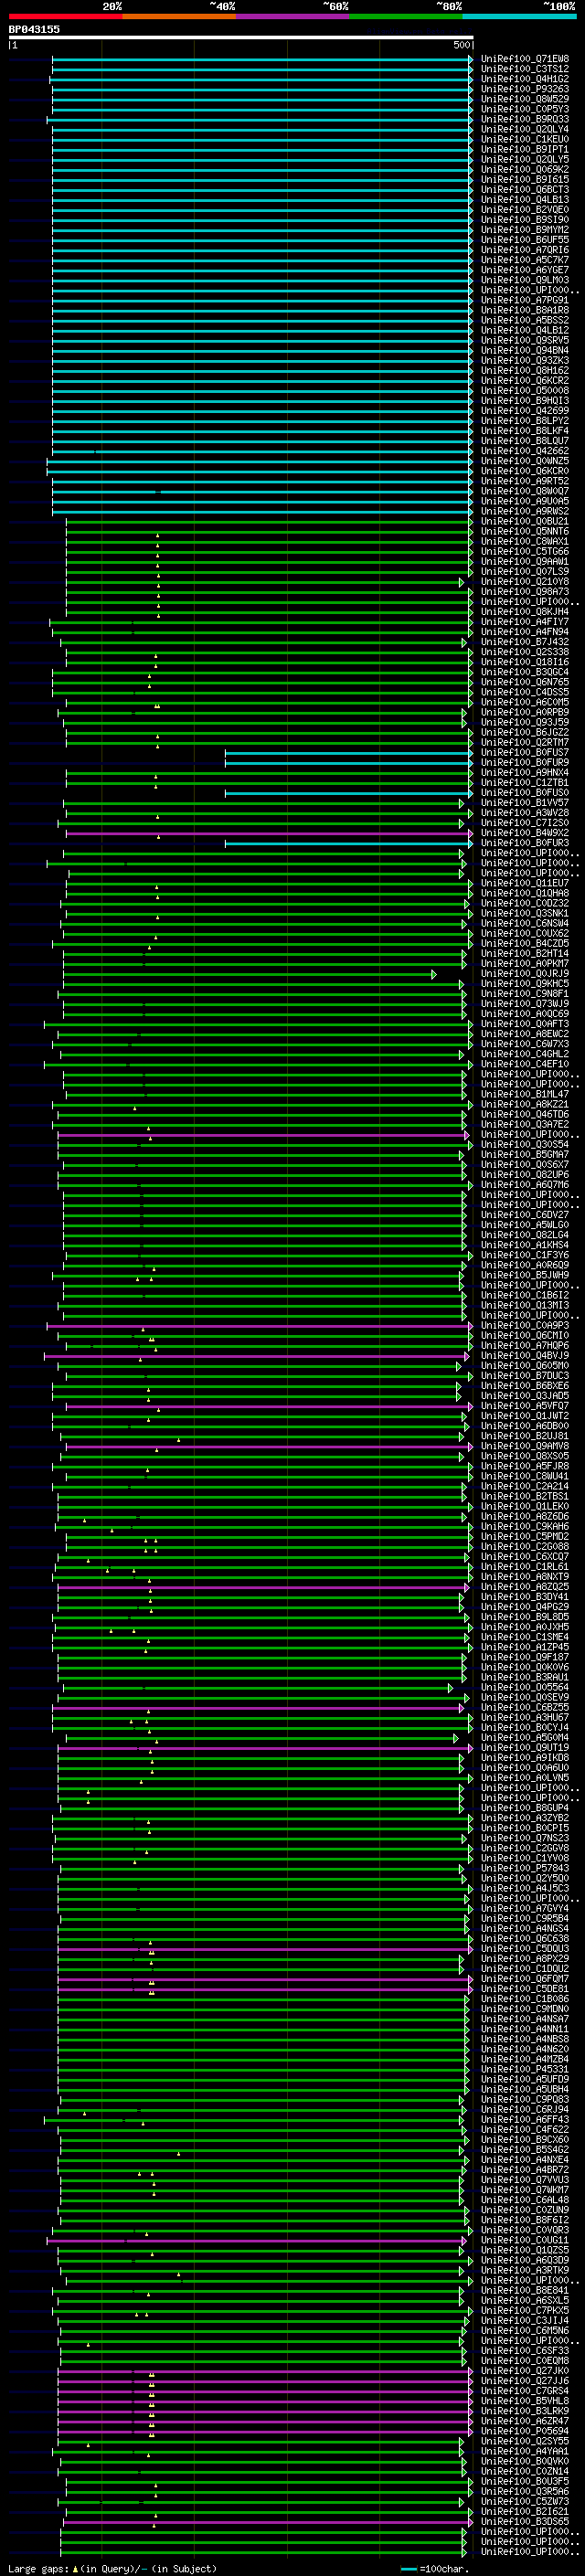
Task: Select hit label UniRef100_A4FIY7
Action: pos(525,622)
